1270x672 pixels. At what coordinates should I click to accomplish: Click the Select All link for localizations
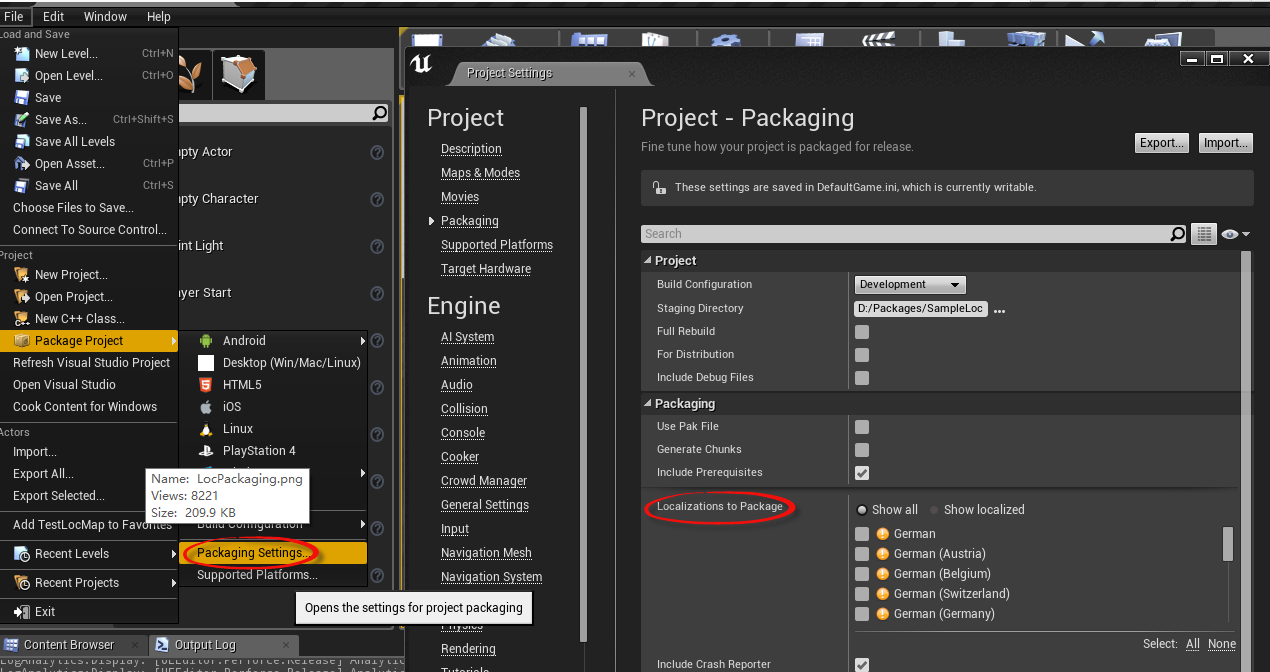tap(1193, 644)
